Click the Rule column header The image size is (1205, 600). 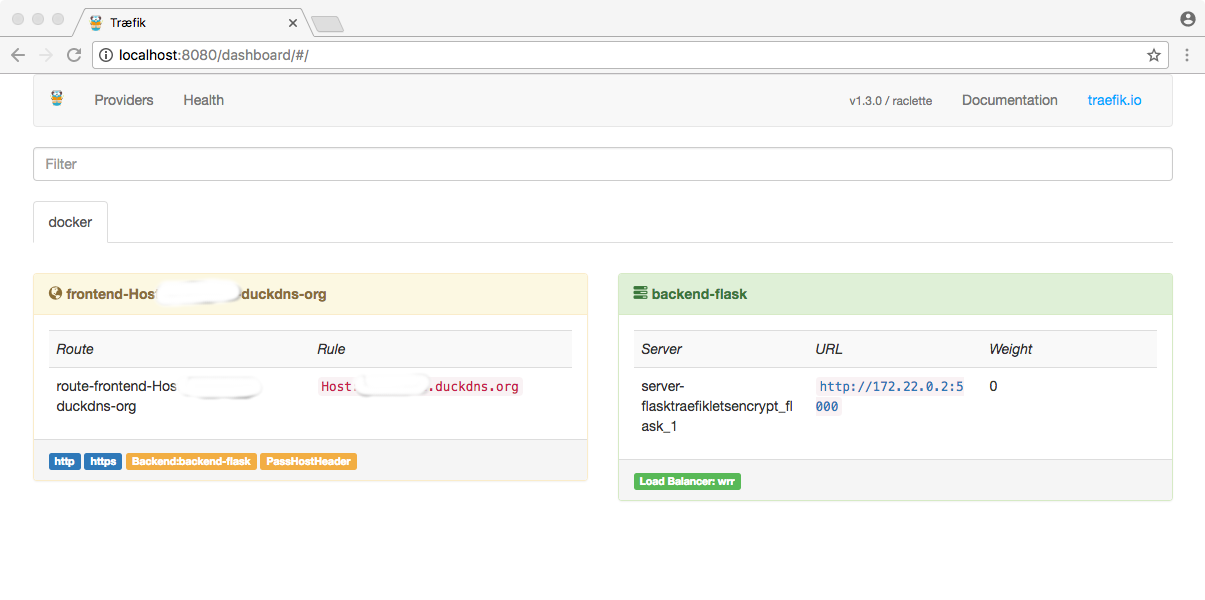tap(331, 349)
